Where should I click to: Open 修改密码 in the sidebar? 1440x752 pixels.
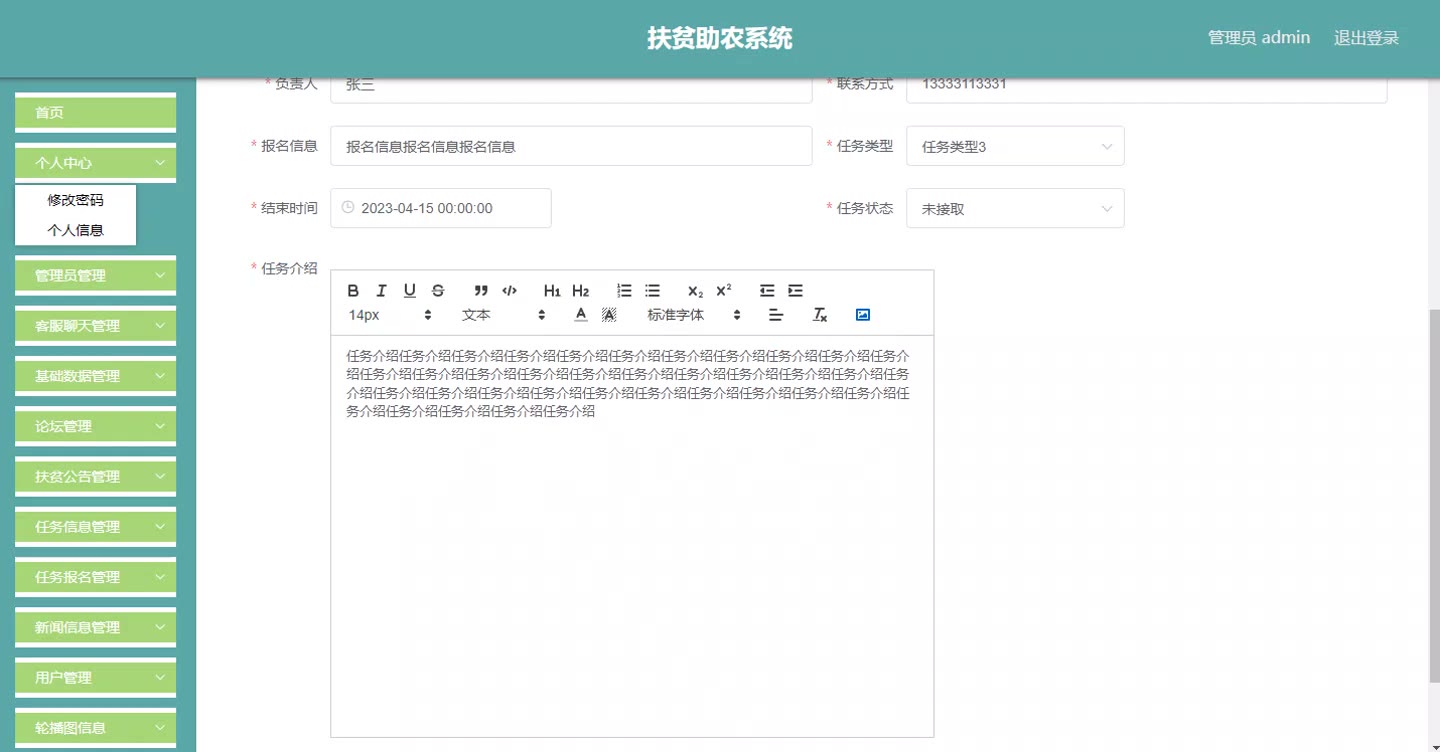(x=75, y=200)
